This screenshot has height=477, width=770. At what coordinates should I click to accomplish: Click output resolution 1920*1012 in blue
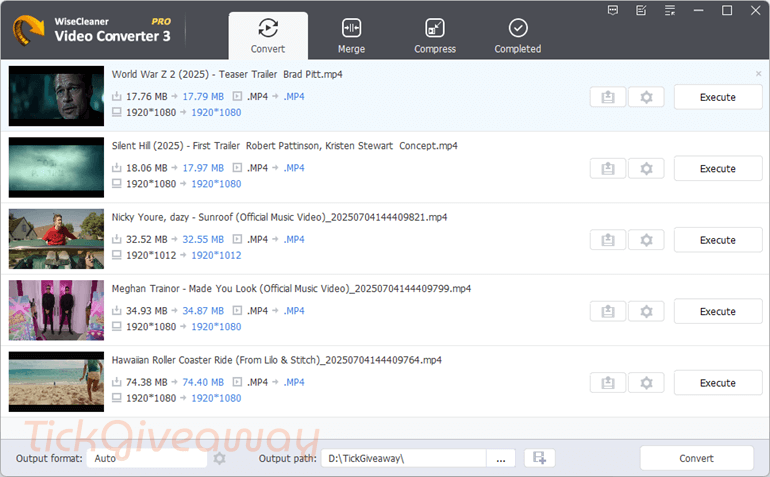coord(216,255)
